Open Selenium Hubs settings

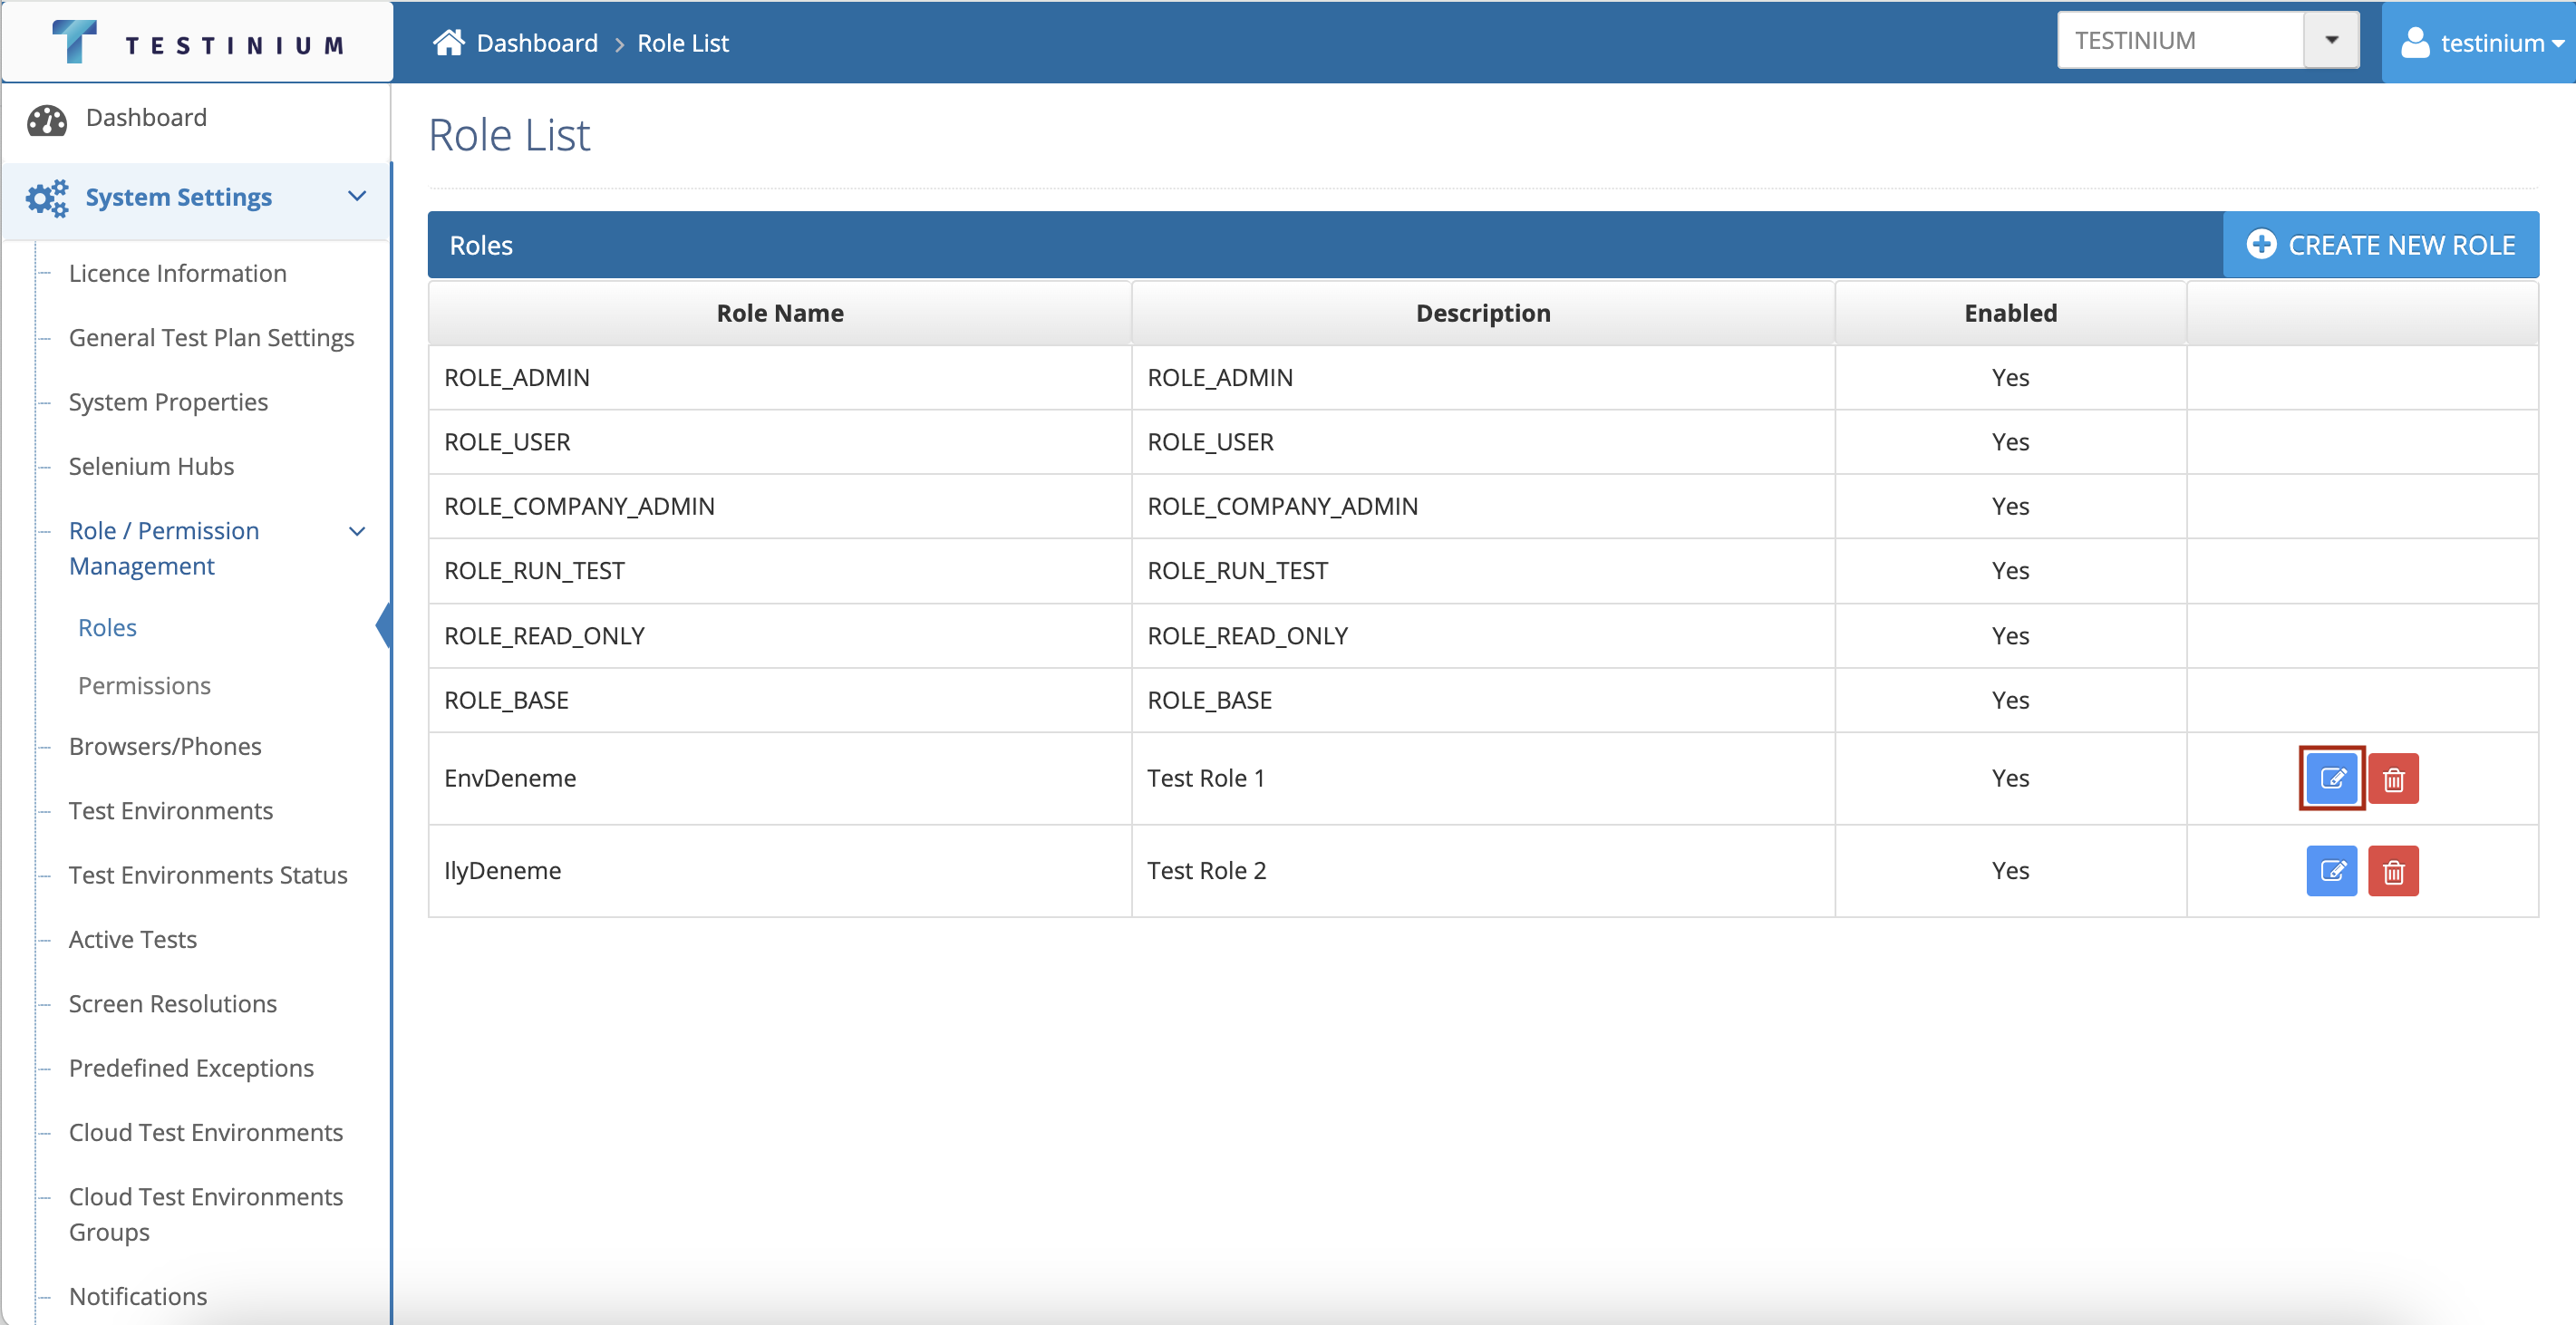click(151, 466)
